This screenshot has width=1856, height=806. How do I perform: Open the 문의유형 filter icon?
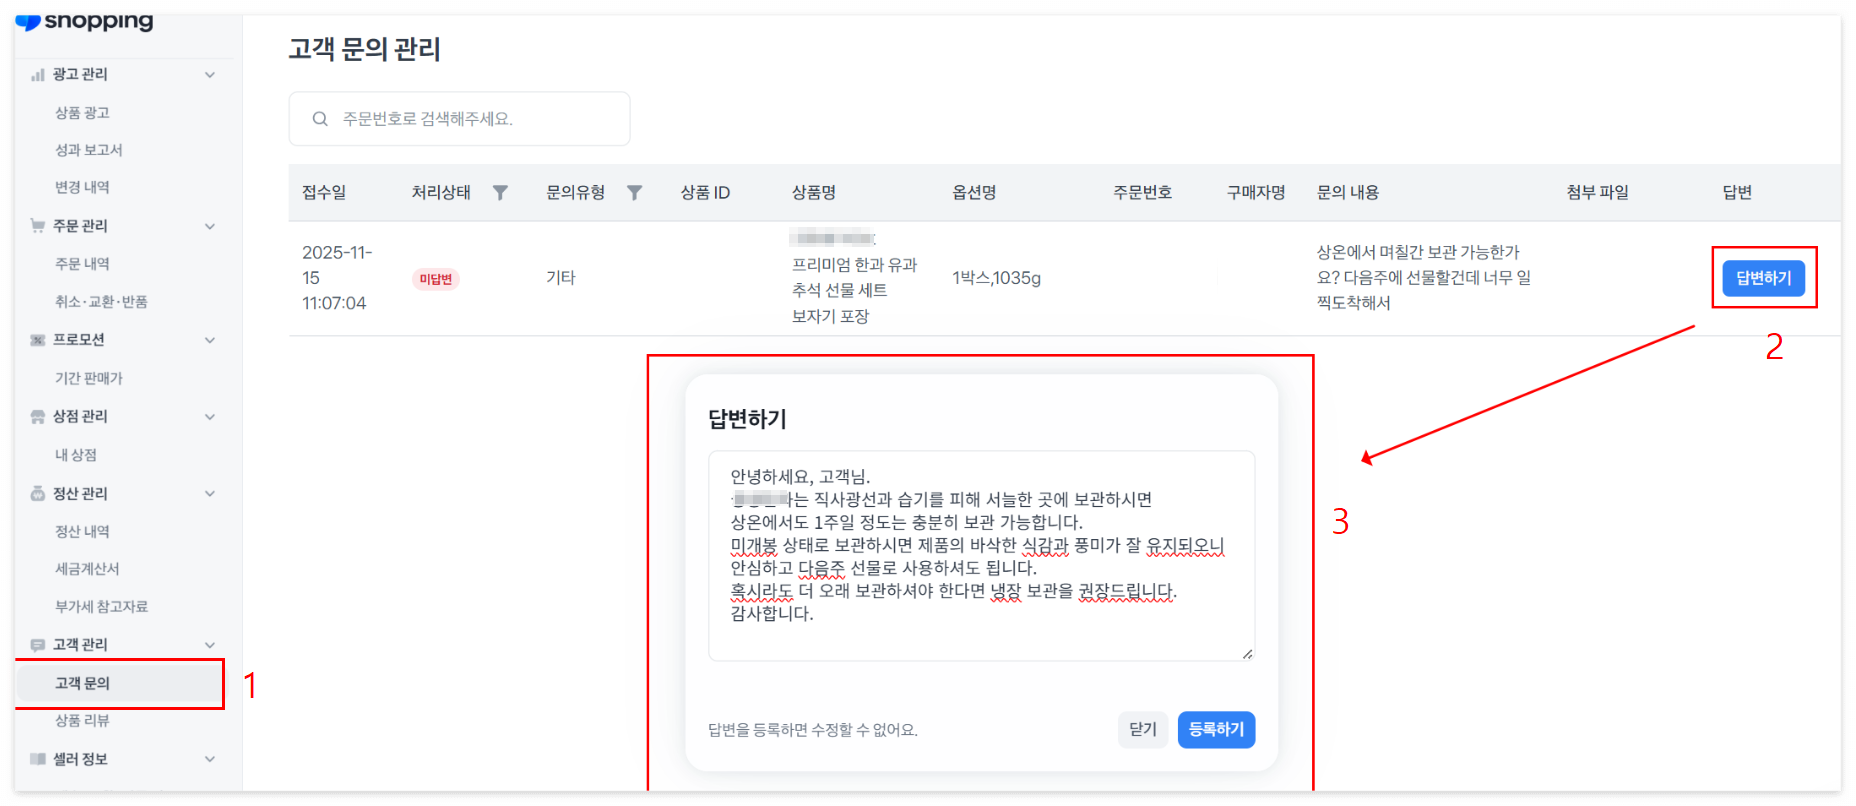pos(634,193)
